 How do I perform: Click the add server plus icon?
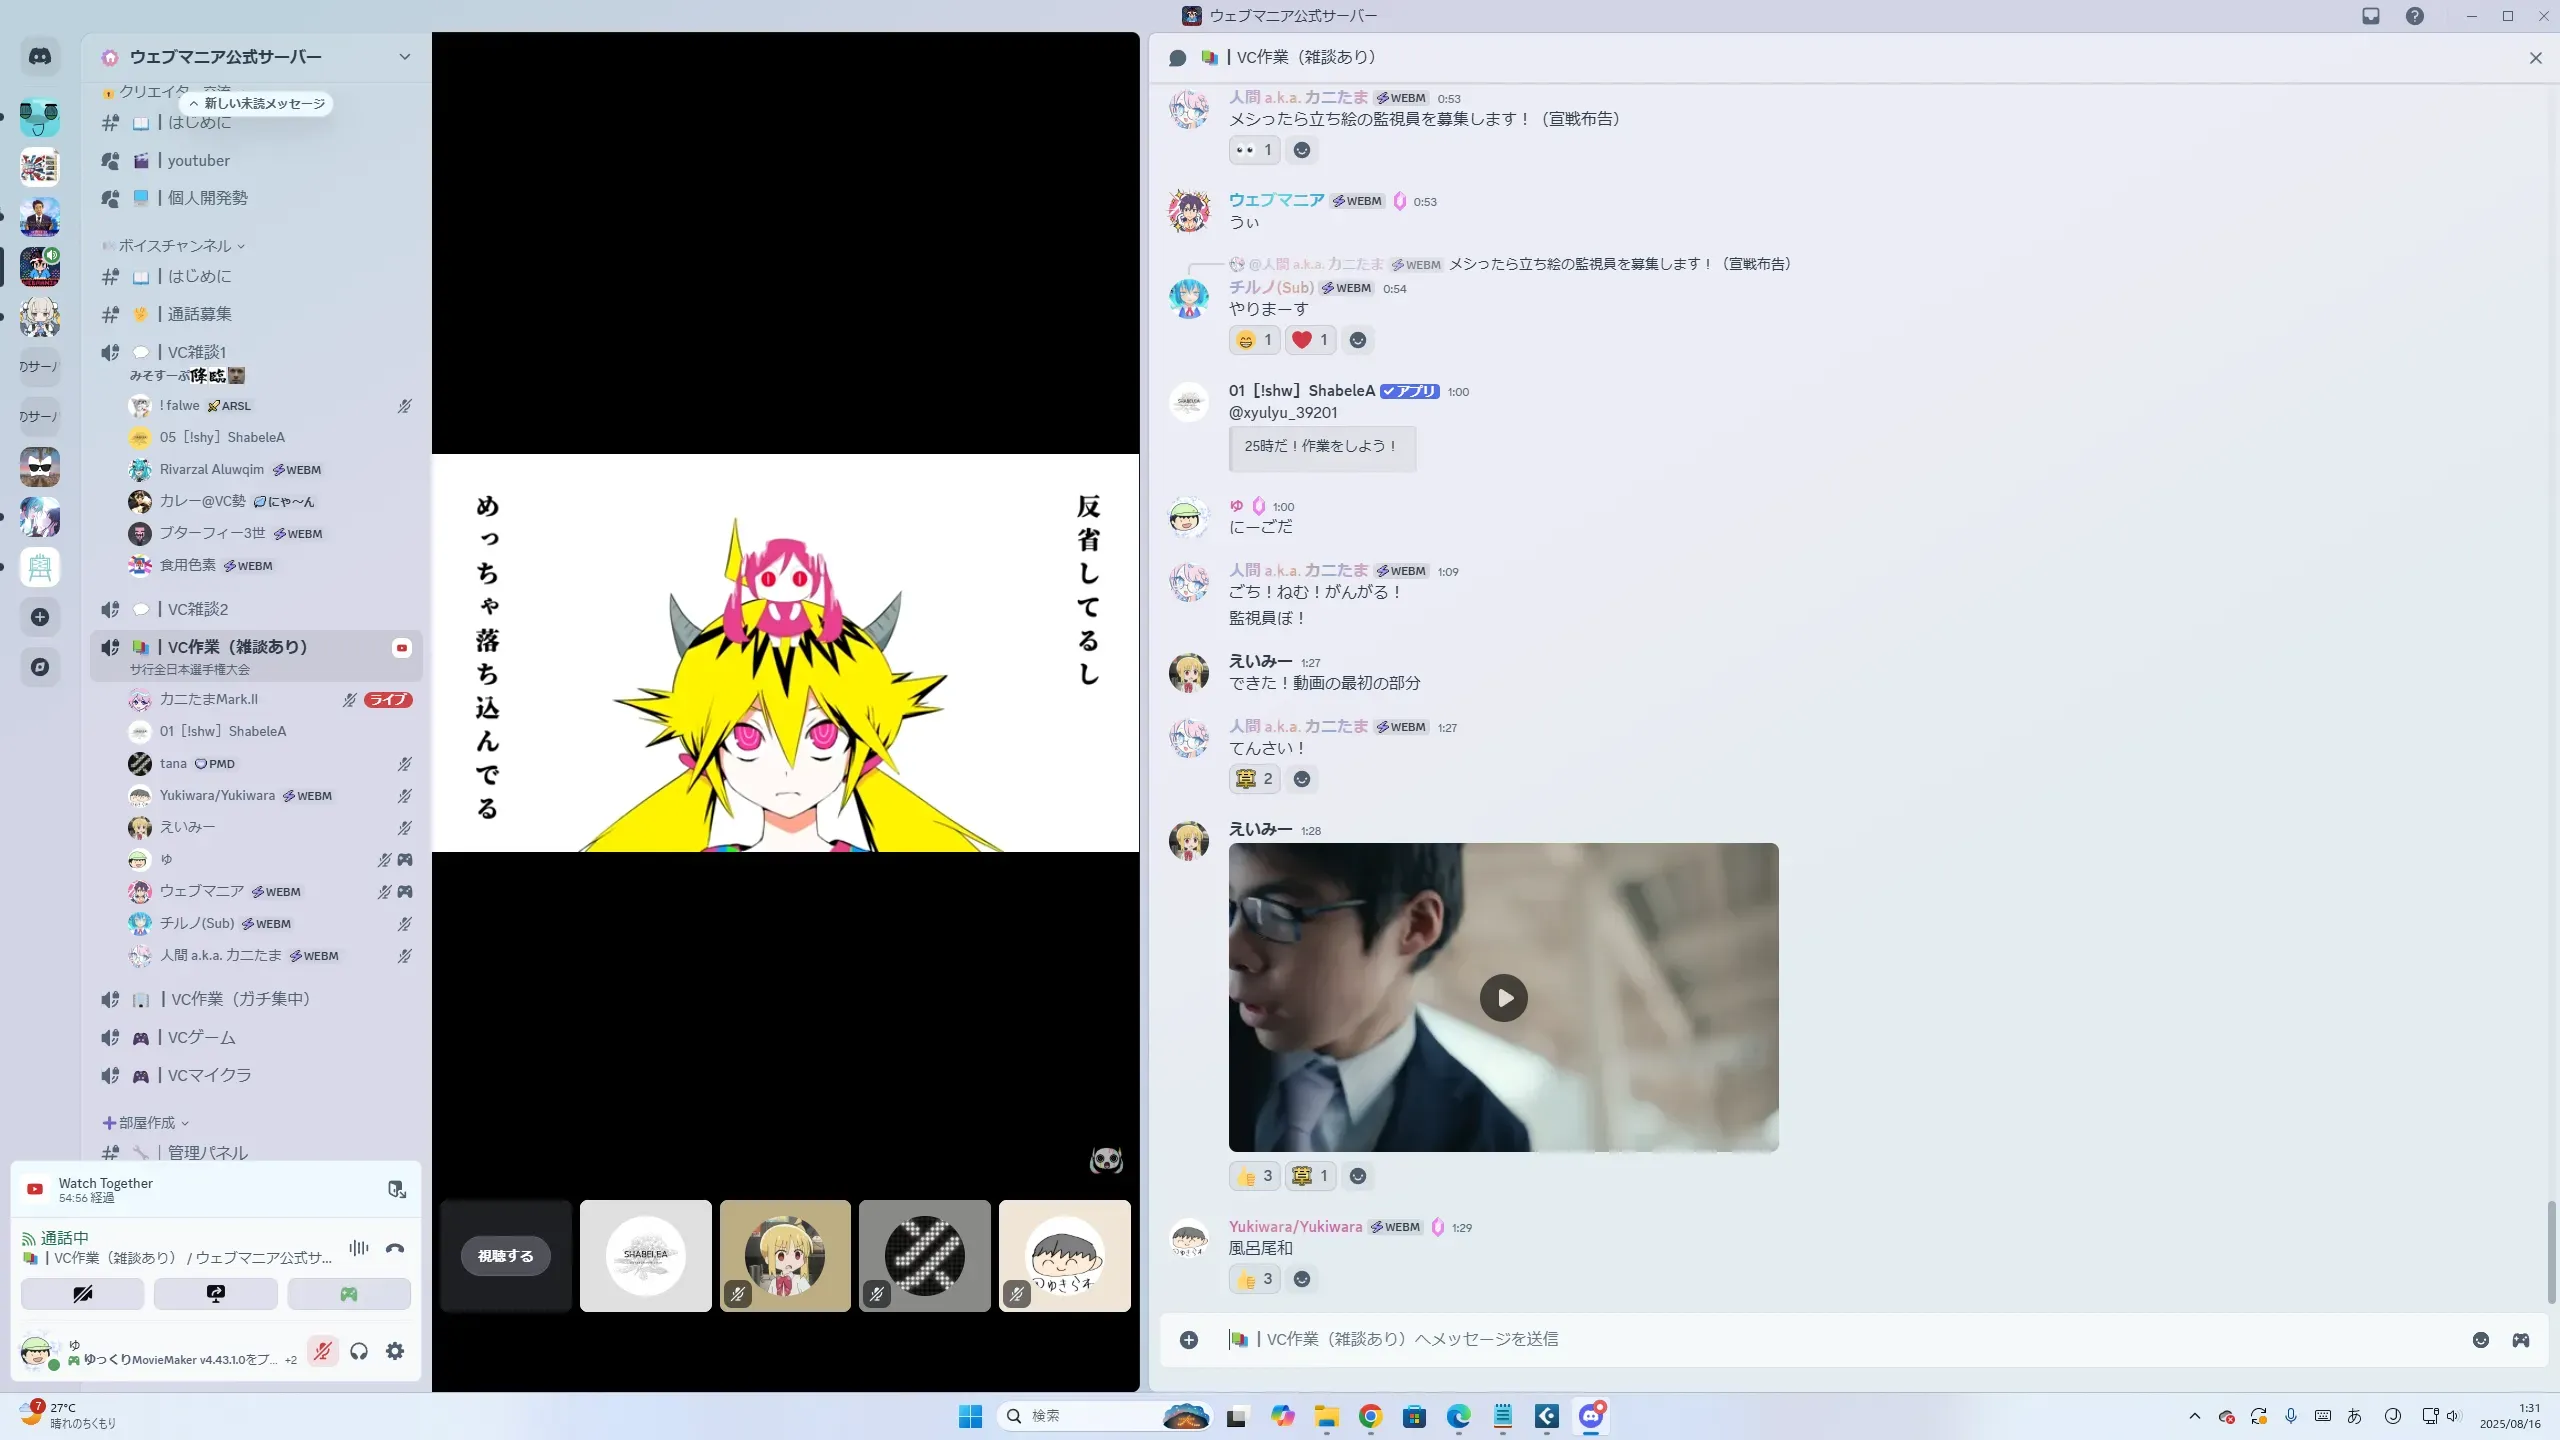[40, 617]
